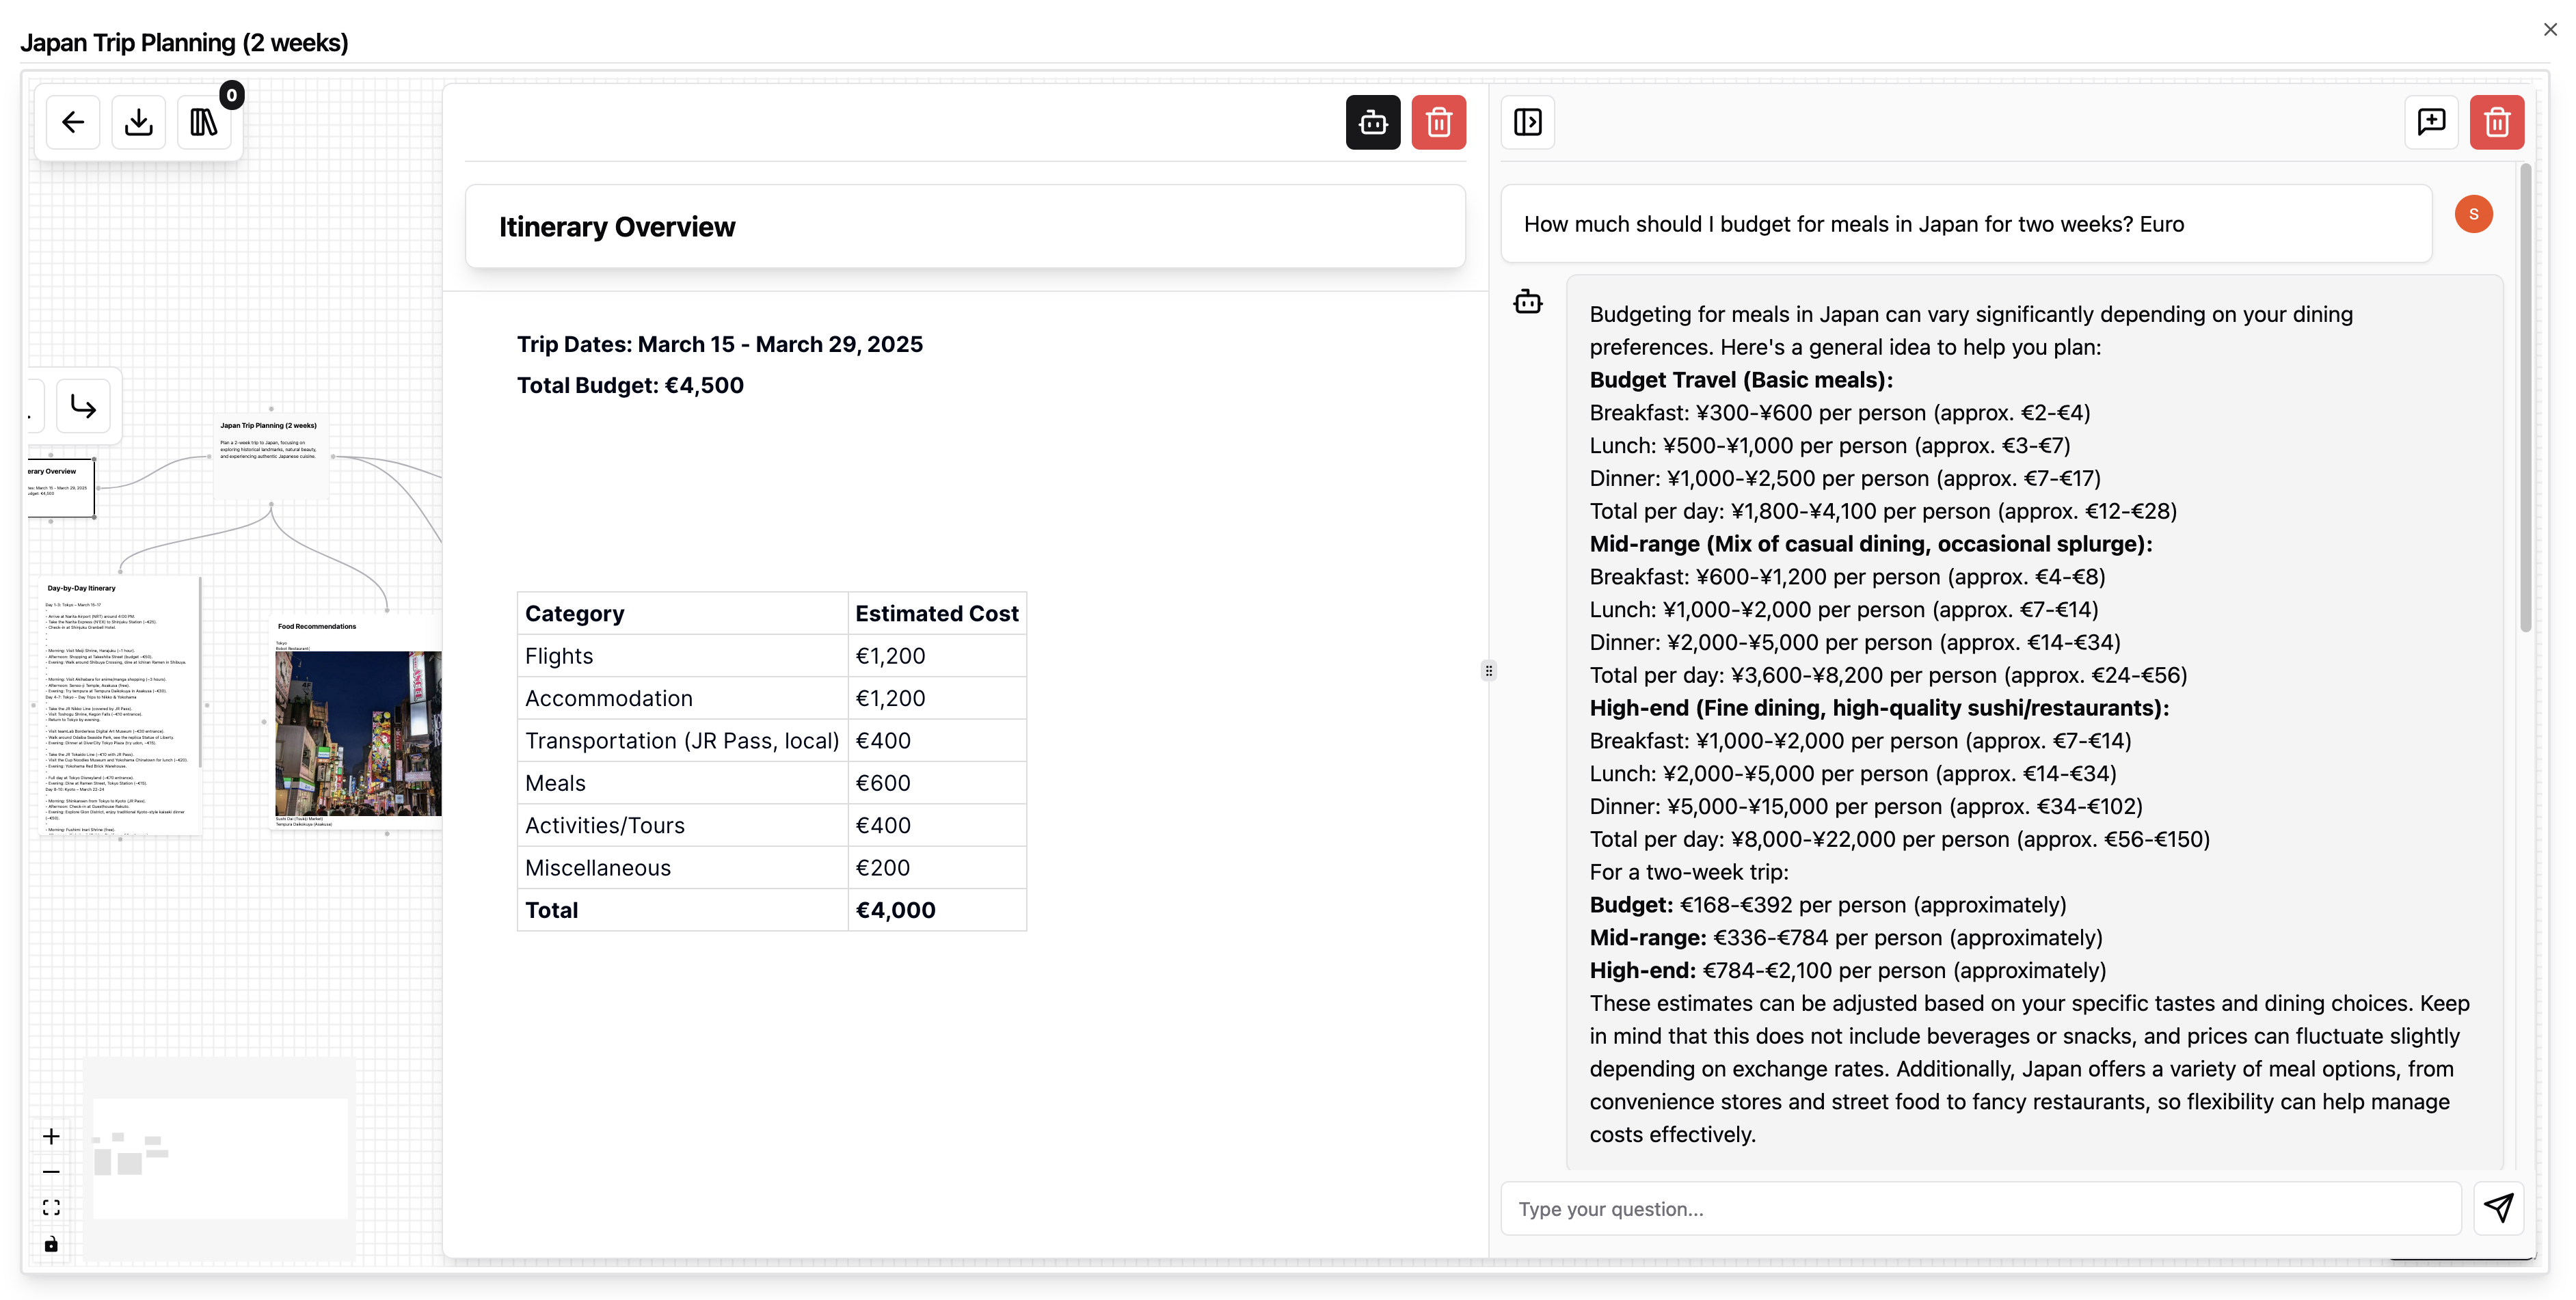Zoom in on the canvas
The image size is (2576, 1300).
coord(51,1136)
